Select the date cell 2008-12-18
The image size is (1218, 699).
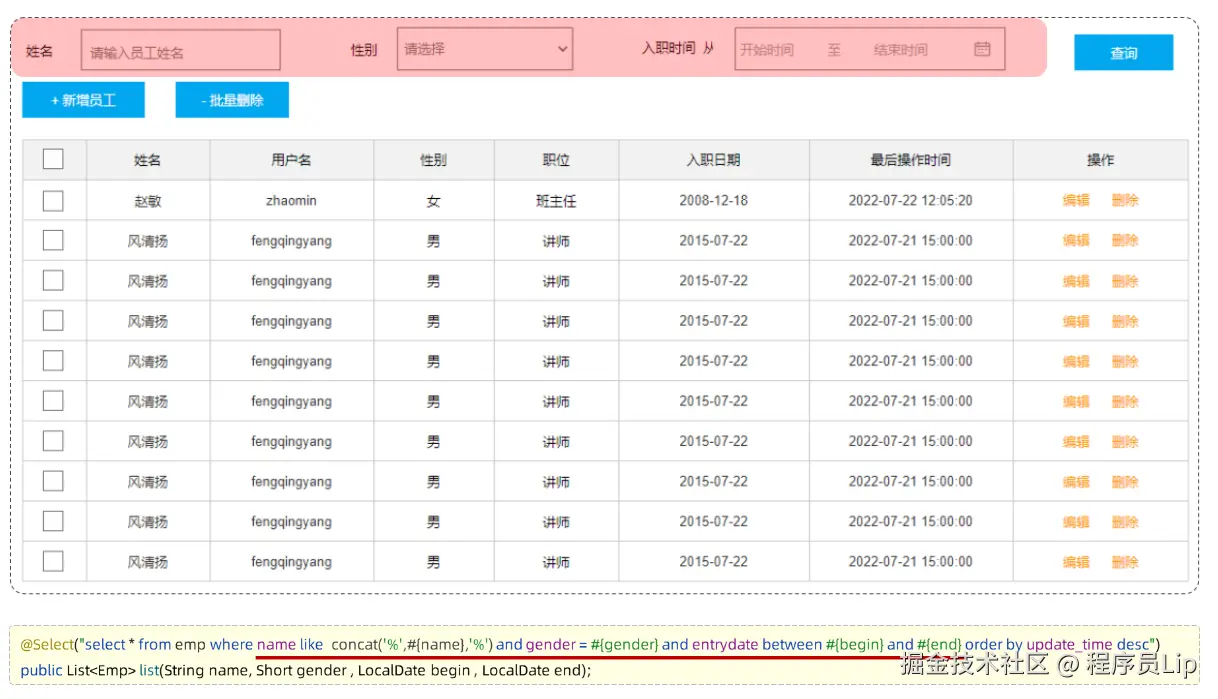(713, 200)
